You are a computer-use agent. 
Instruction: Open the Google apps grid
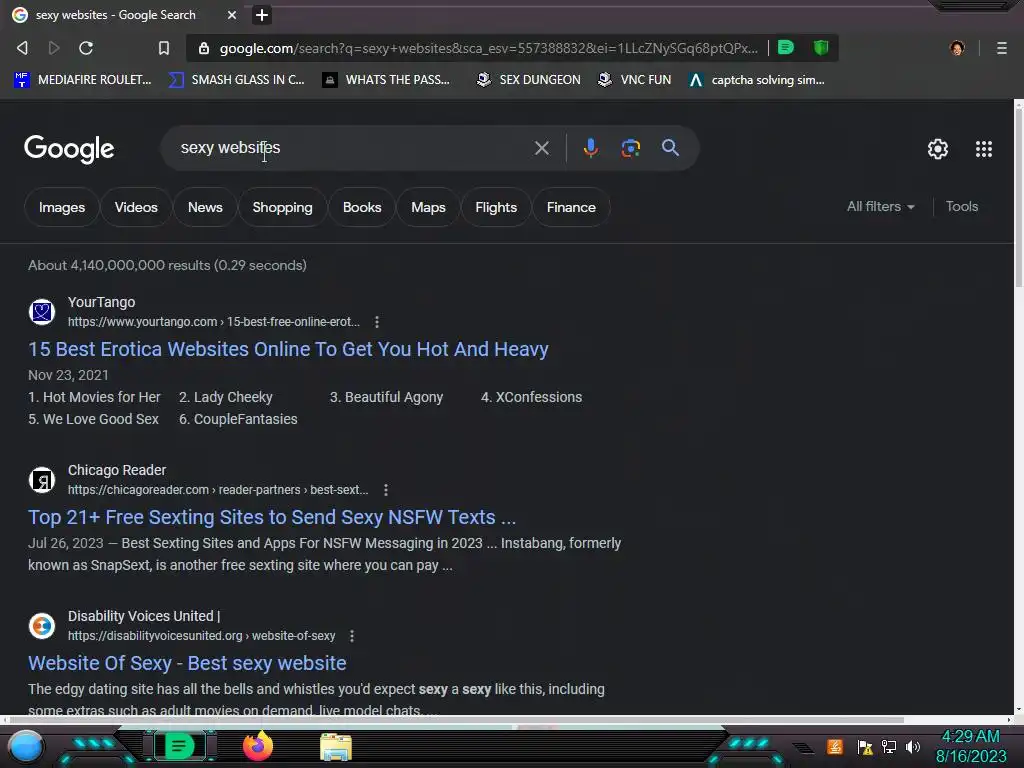coord(984,149)
